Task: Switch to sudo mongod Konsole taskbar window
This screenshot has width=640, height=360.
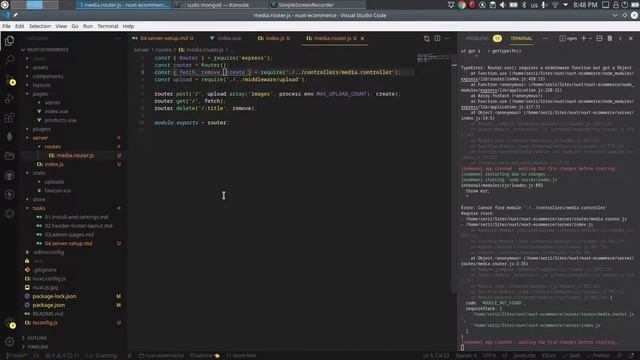Action: pos(215,5)
